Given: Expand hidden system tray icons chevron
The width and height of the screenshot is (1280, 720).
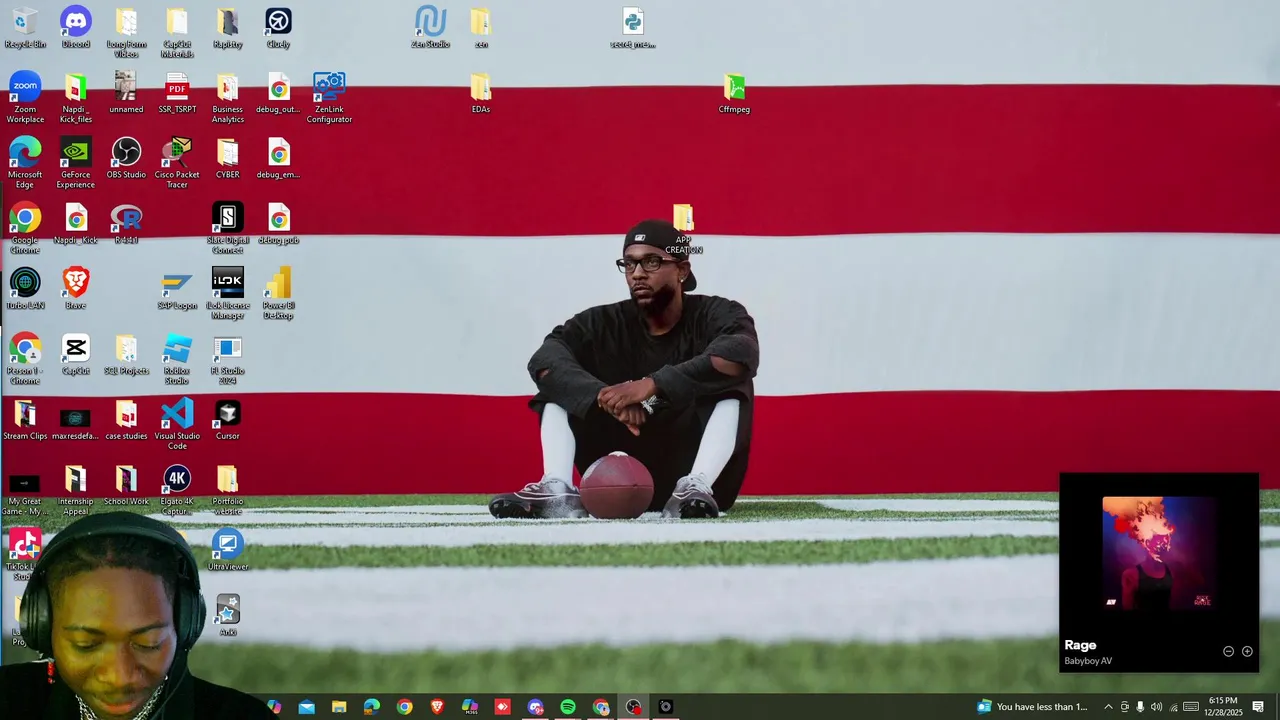Looking at the screenshot, I should (x=1108, y=707).
